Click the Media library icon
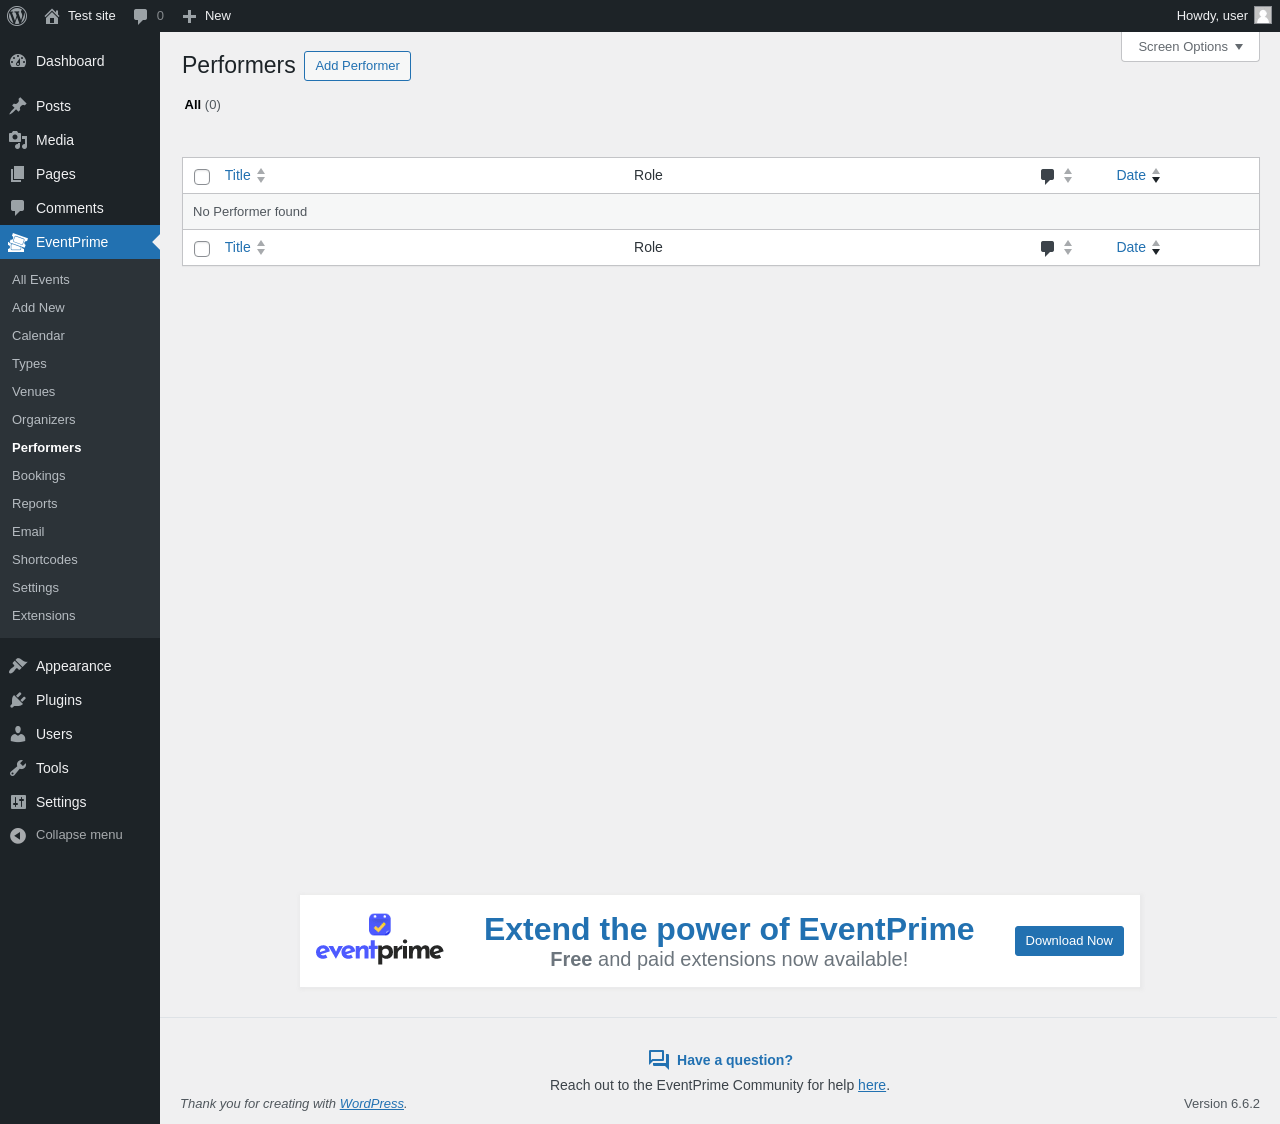This screenshot has height=1124, width=1280. 18,140
